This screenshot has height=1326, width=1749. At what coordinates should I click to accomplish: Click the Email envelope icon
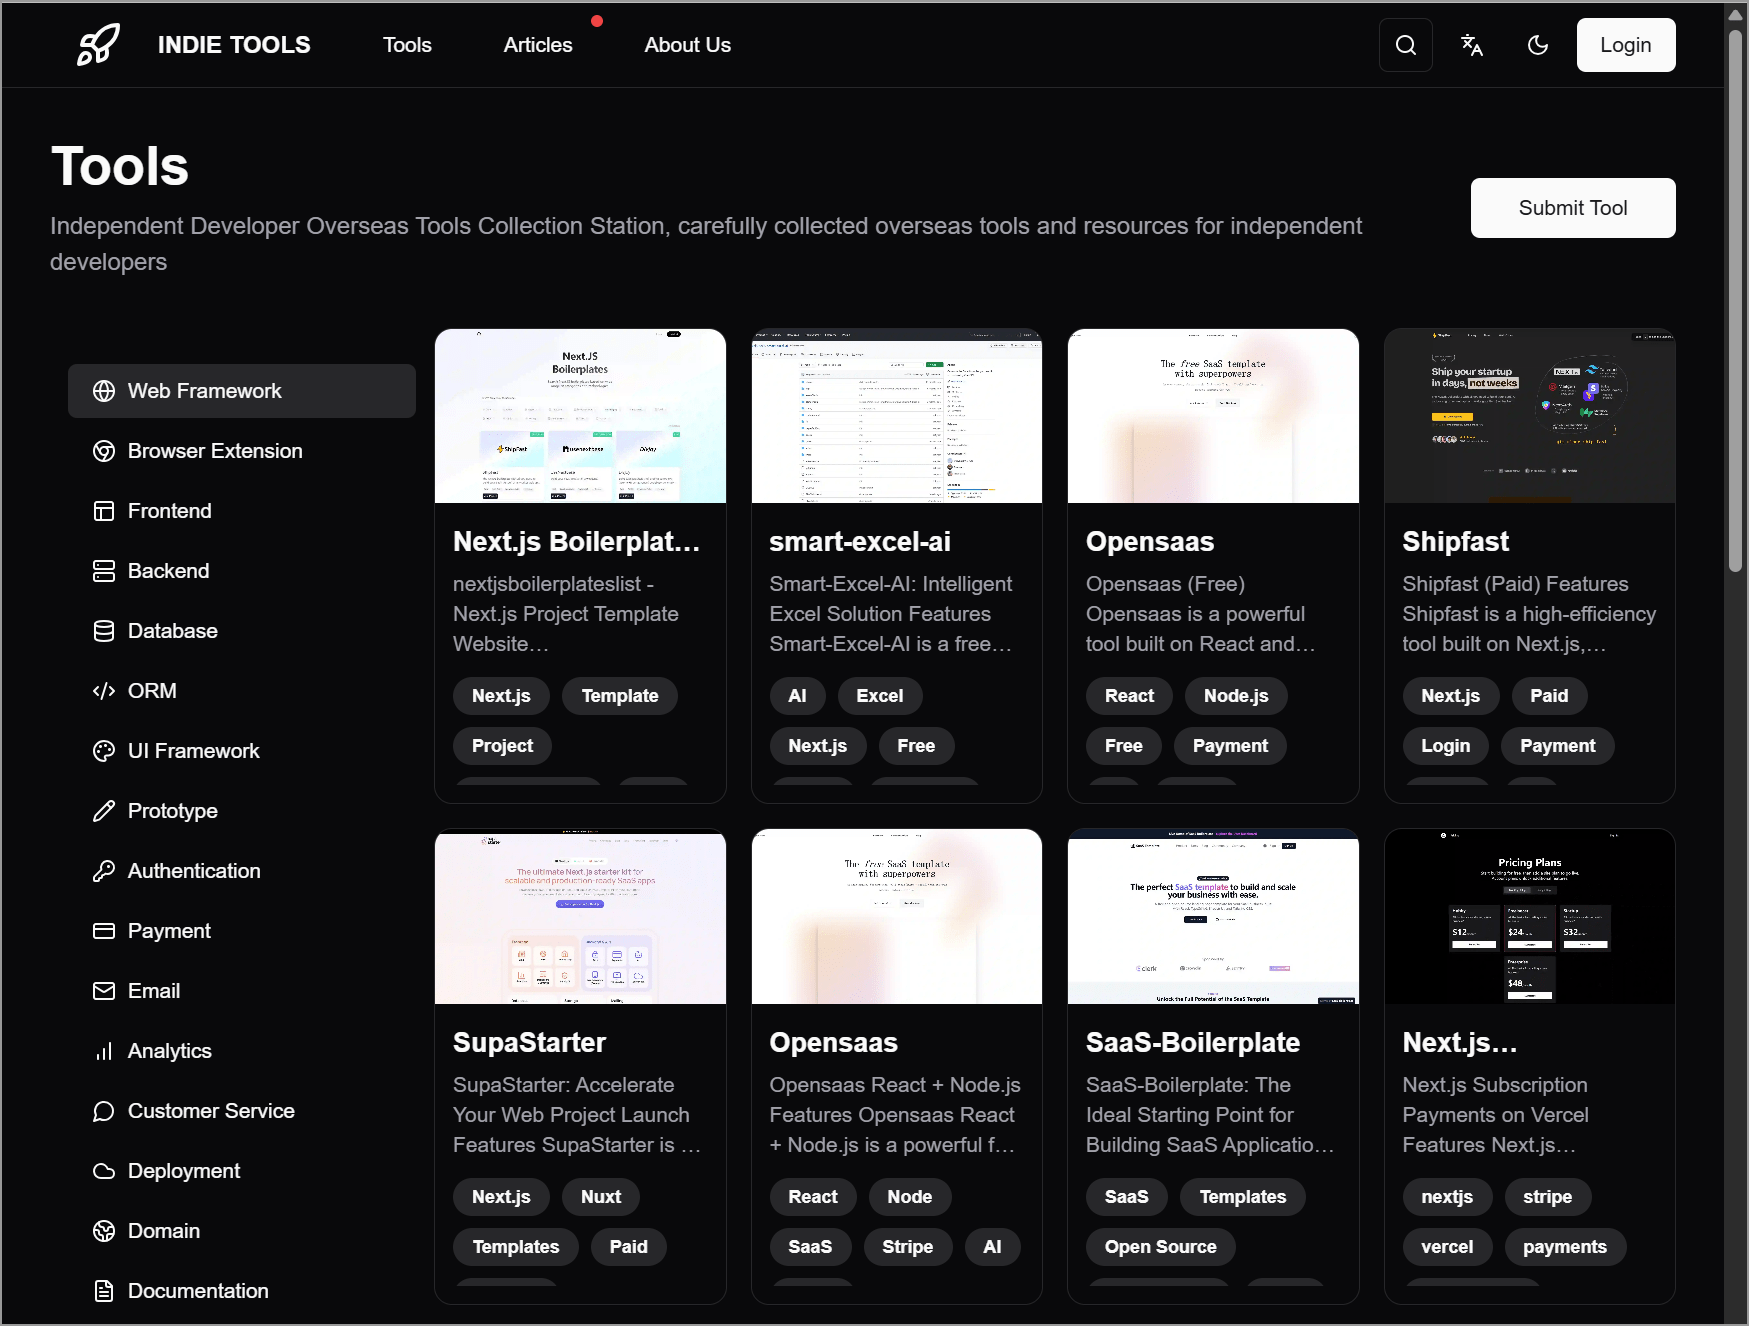[x=104, y=991]
